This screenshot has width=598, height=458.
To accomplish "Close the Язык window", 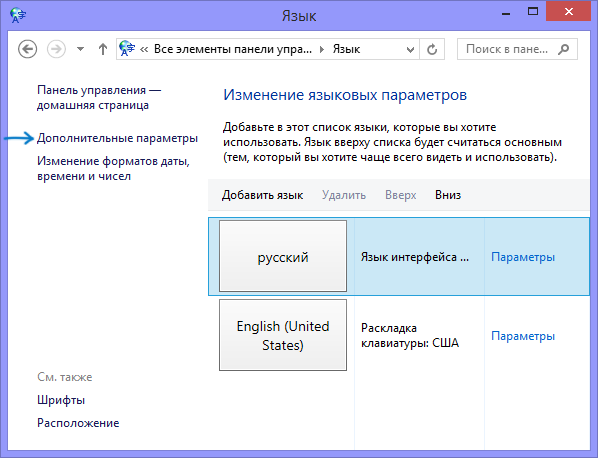I will (x=569, y=11).
